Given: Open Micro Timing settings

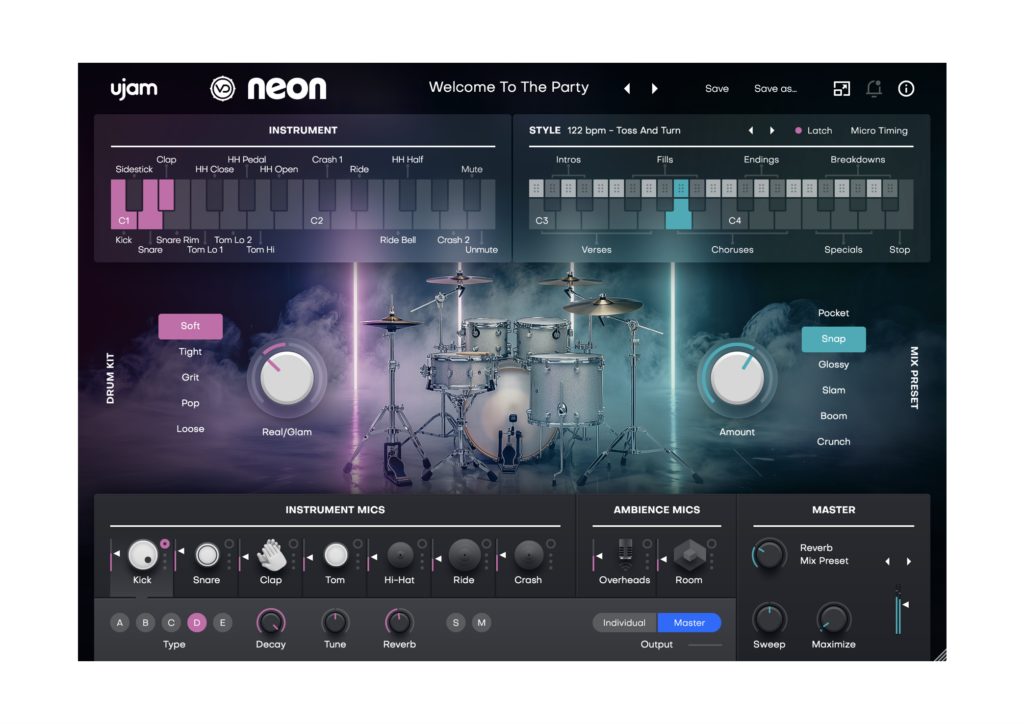Looking at the screenshot, I should point(878,131).
